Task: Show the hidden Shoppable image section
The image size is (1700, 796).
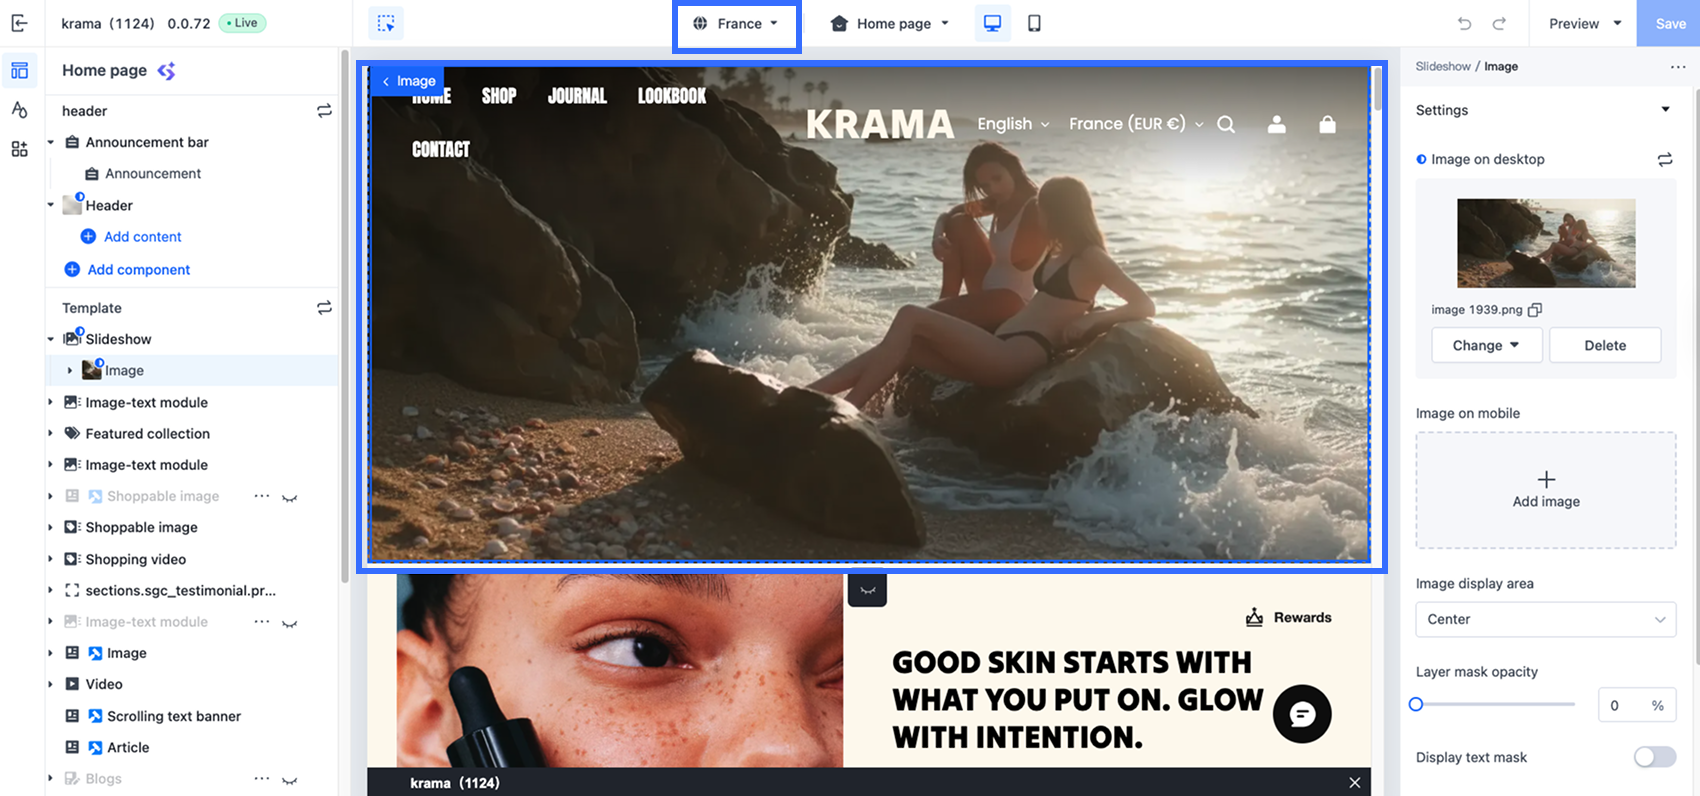Action: click(290, 497)
